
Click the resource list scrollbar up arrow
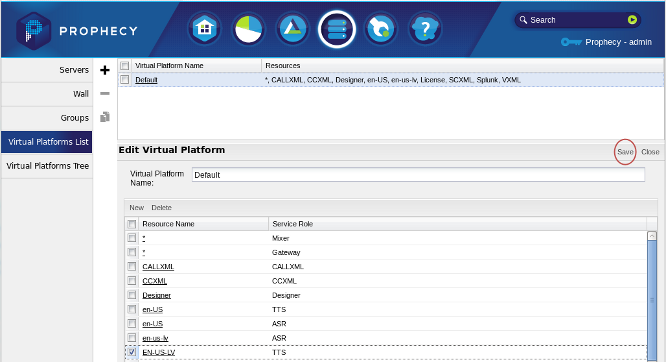pyautogui.click(x=652, y=236)
